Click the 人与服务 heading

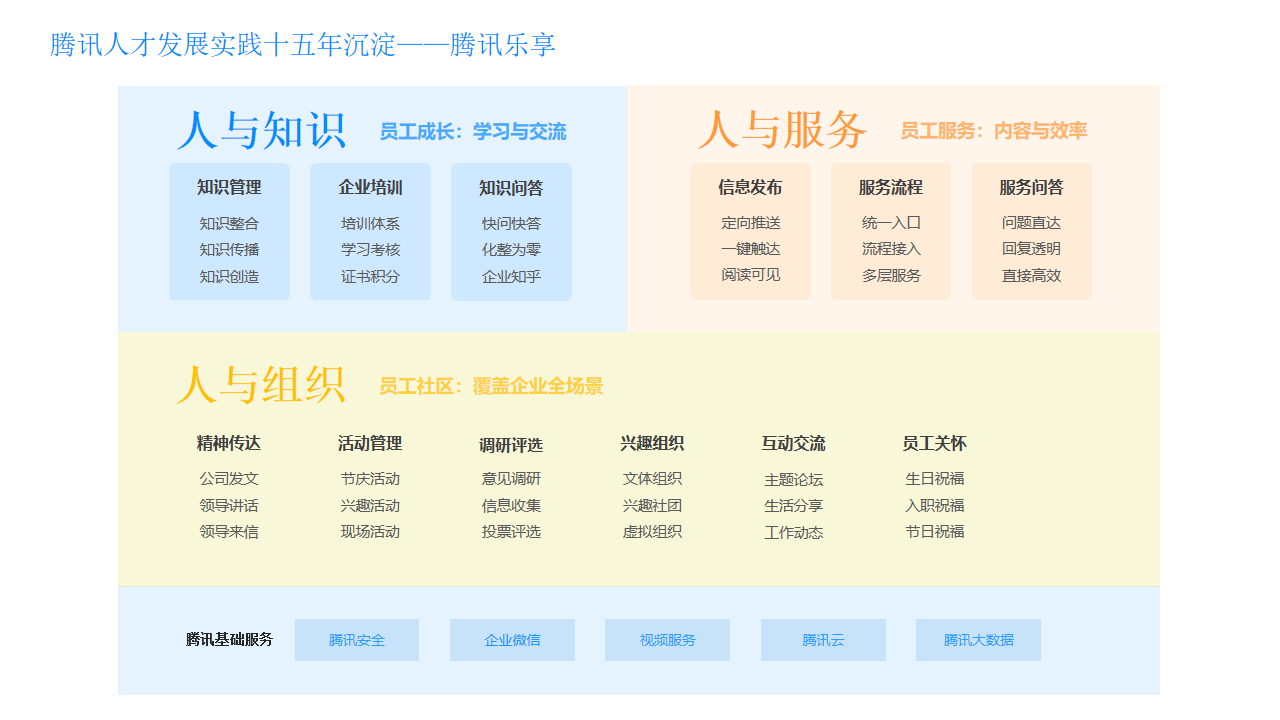[782, 130]
